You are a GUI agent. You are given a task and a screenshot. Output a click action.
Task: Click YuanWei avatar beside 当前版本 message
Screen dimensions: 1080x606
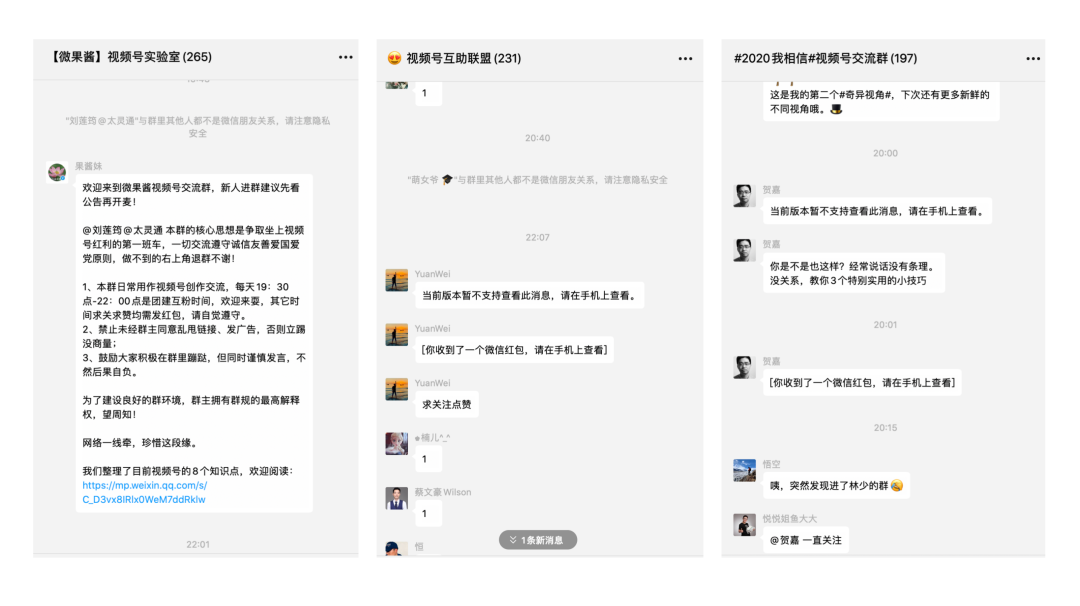point(397,280)
